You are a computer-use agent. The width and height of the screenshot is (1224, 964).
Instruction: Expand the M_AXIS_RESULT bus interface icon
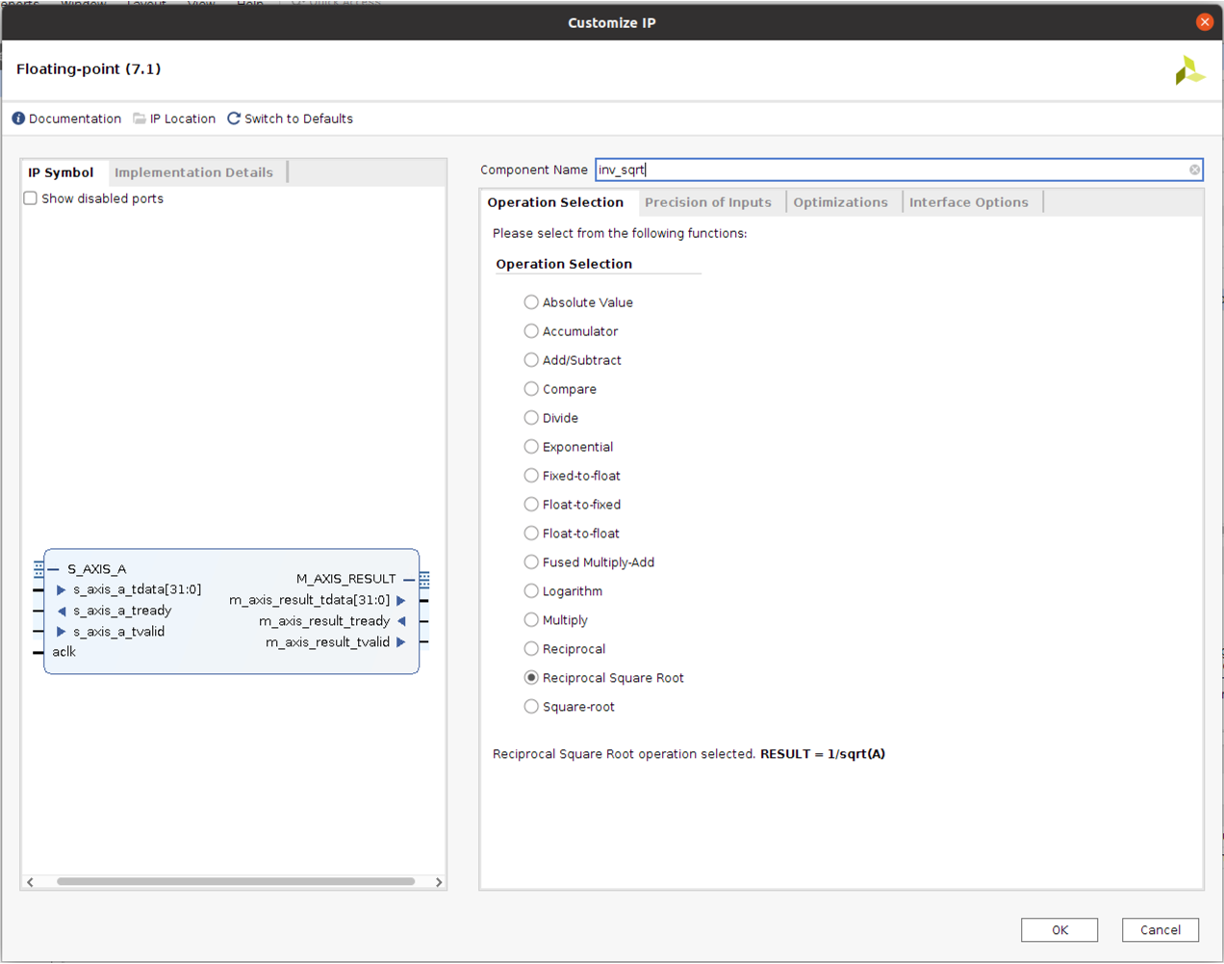(424, 579)
